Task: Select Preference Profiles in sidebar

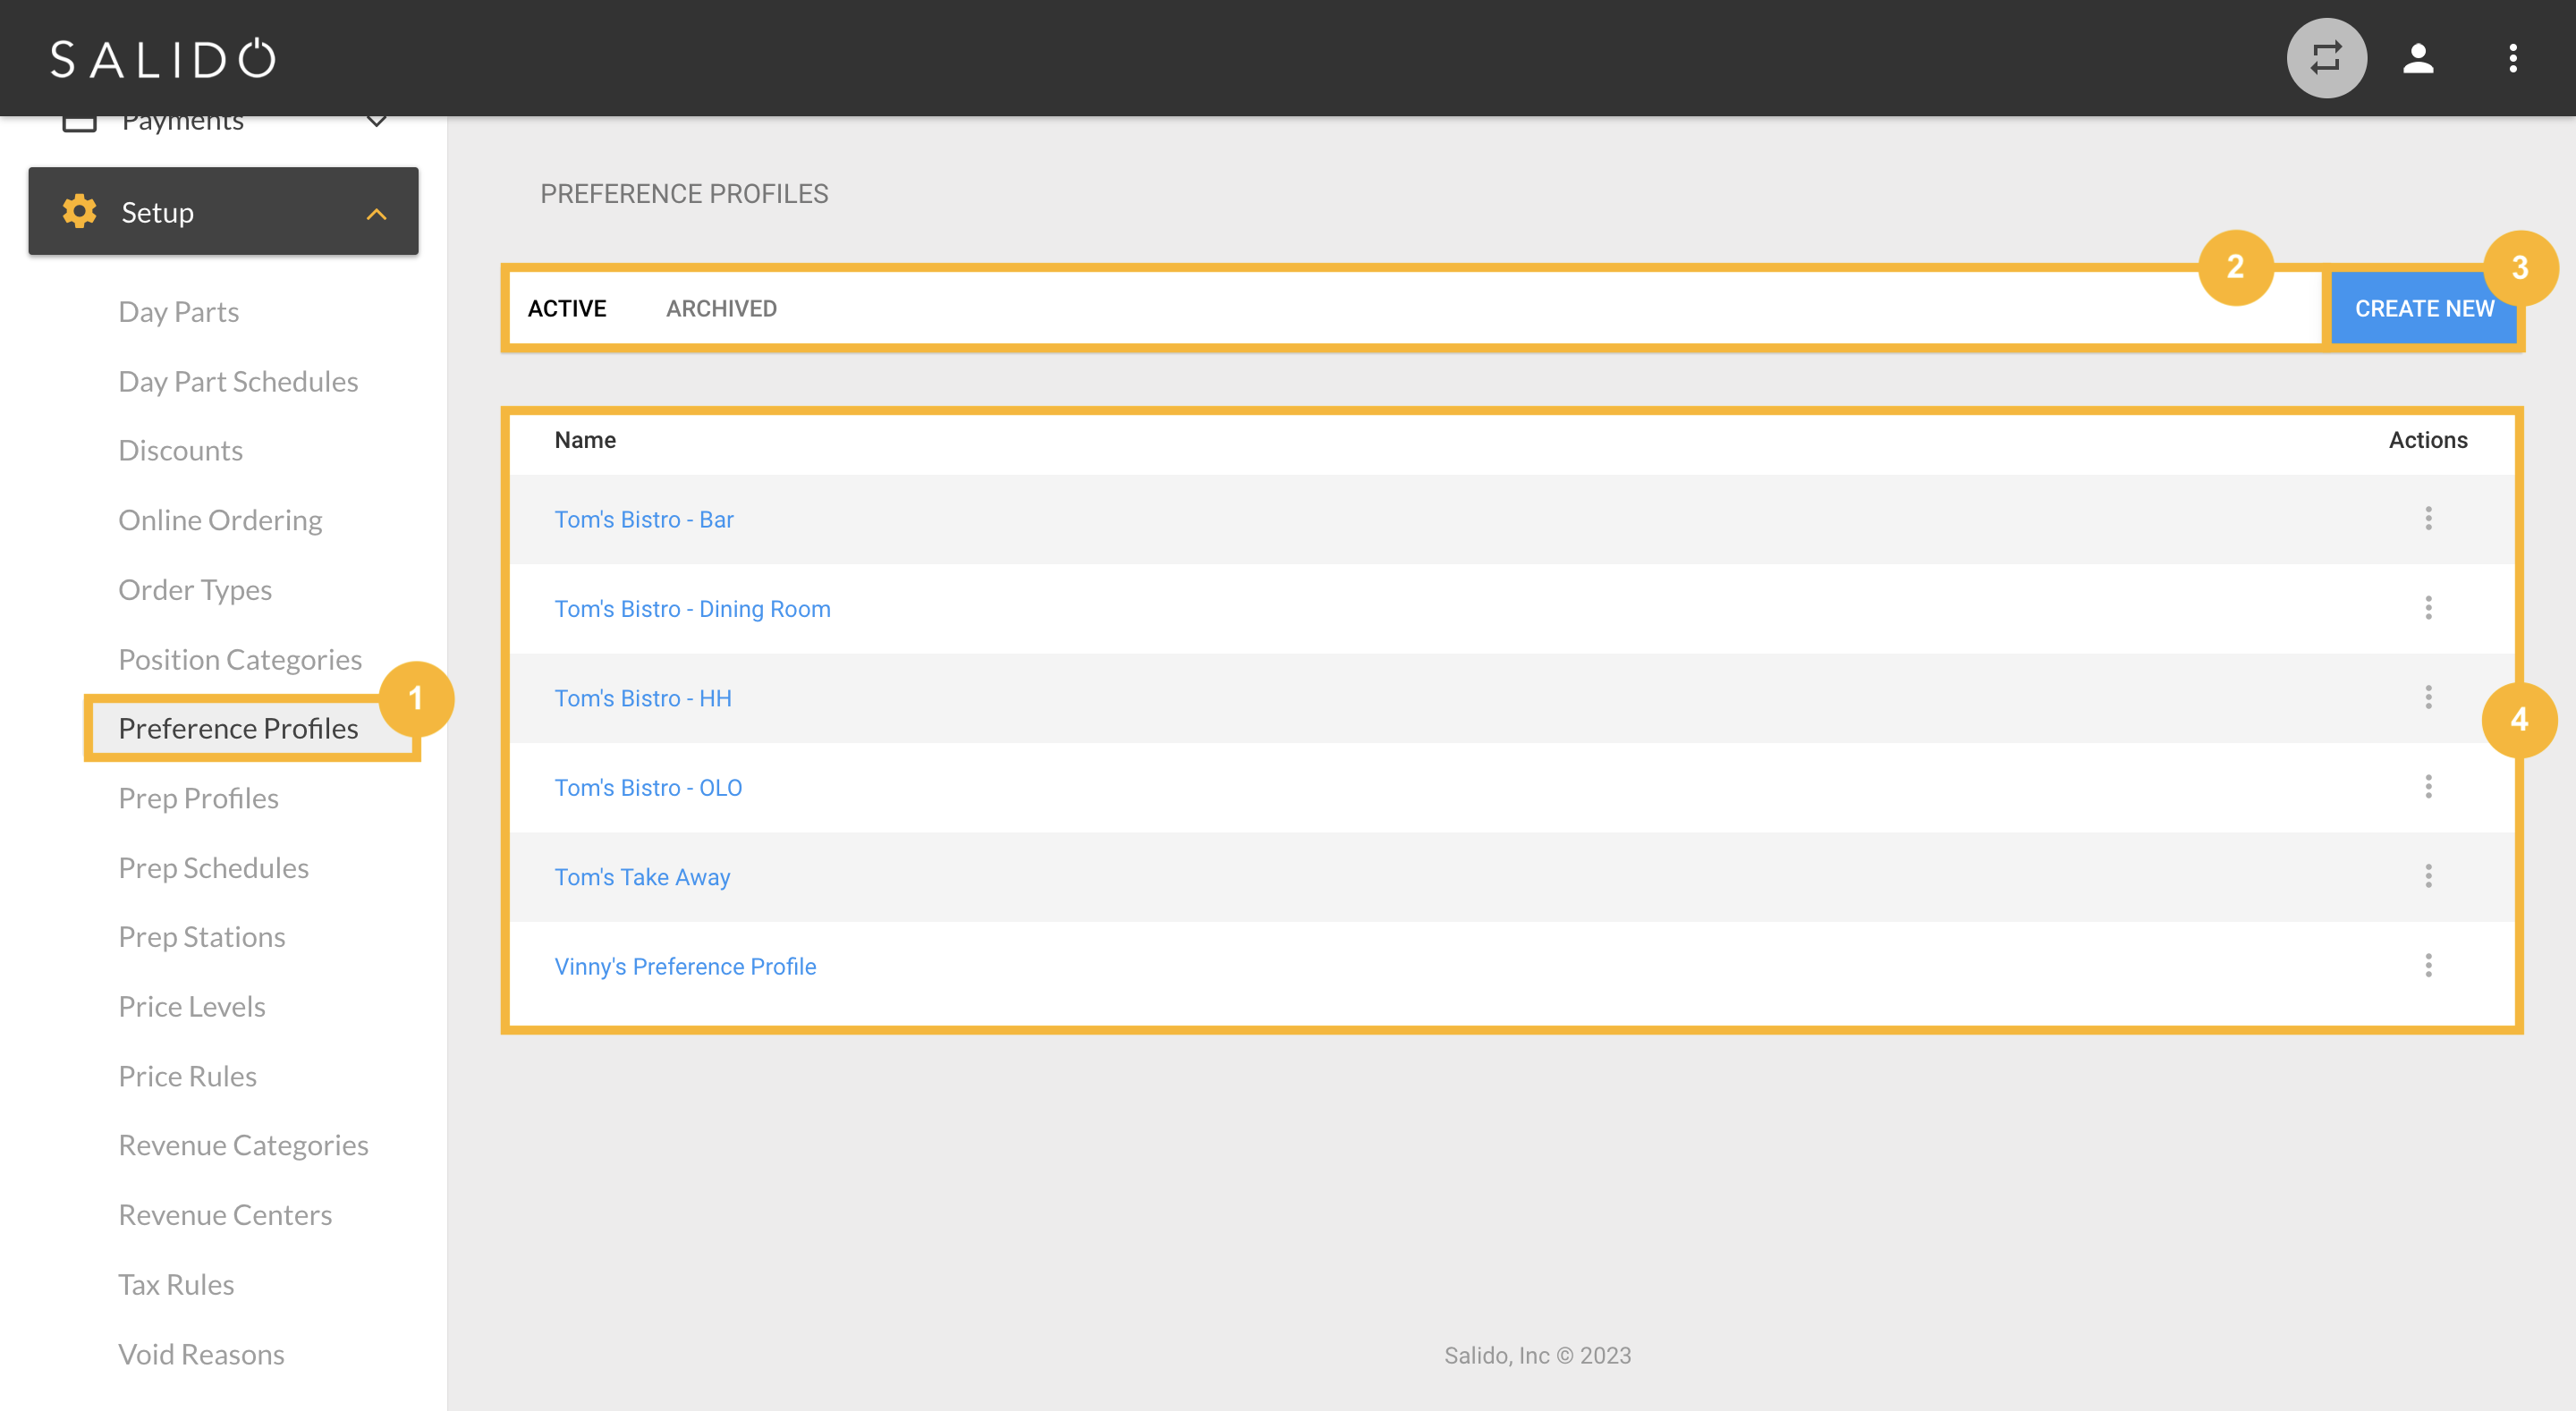Action: tap(238, 728)
